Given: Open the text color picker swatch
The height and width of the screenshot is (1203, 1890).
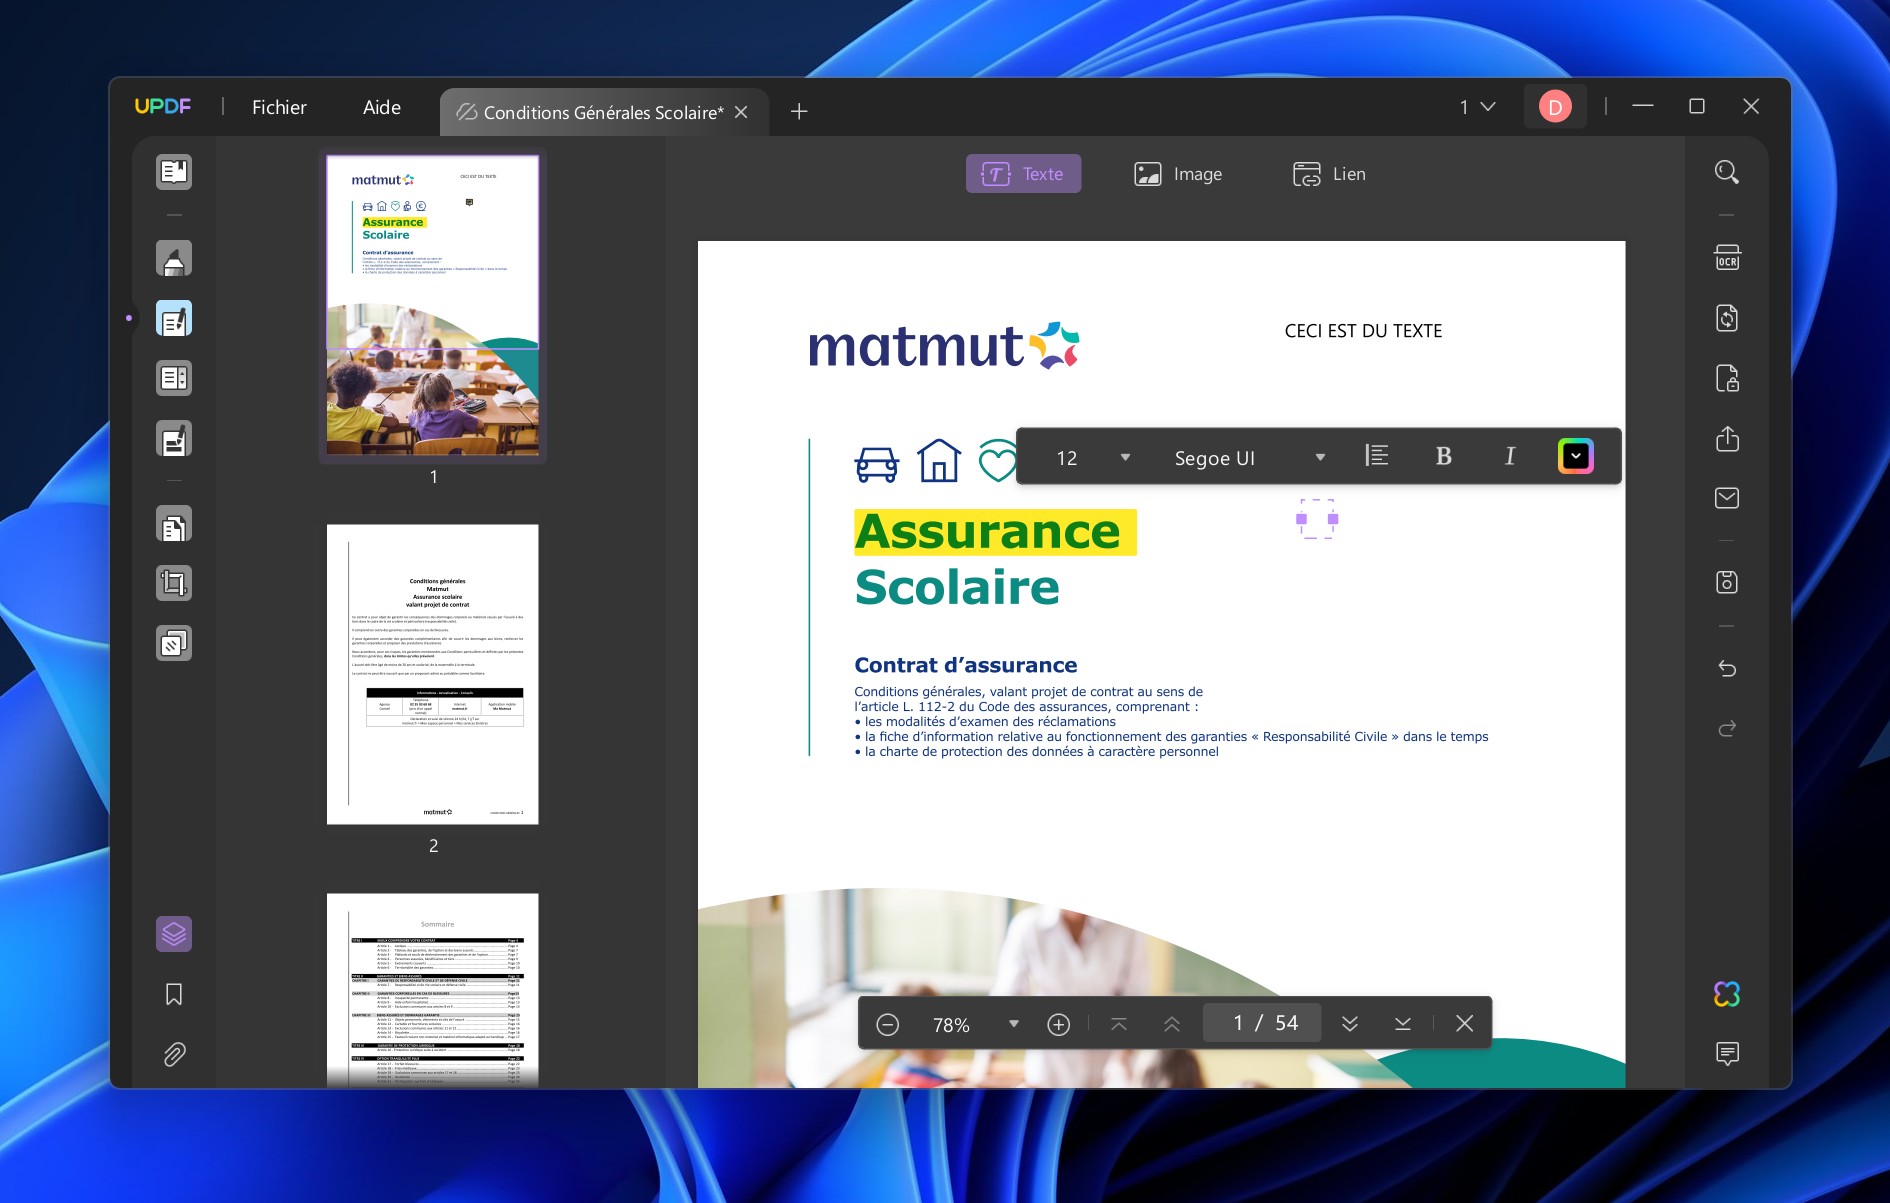Looking at the screenshot, I should (x=1575, y=457).
